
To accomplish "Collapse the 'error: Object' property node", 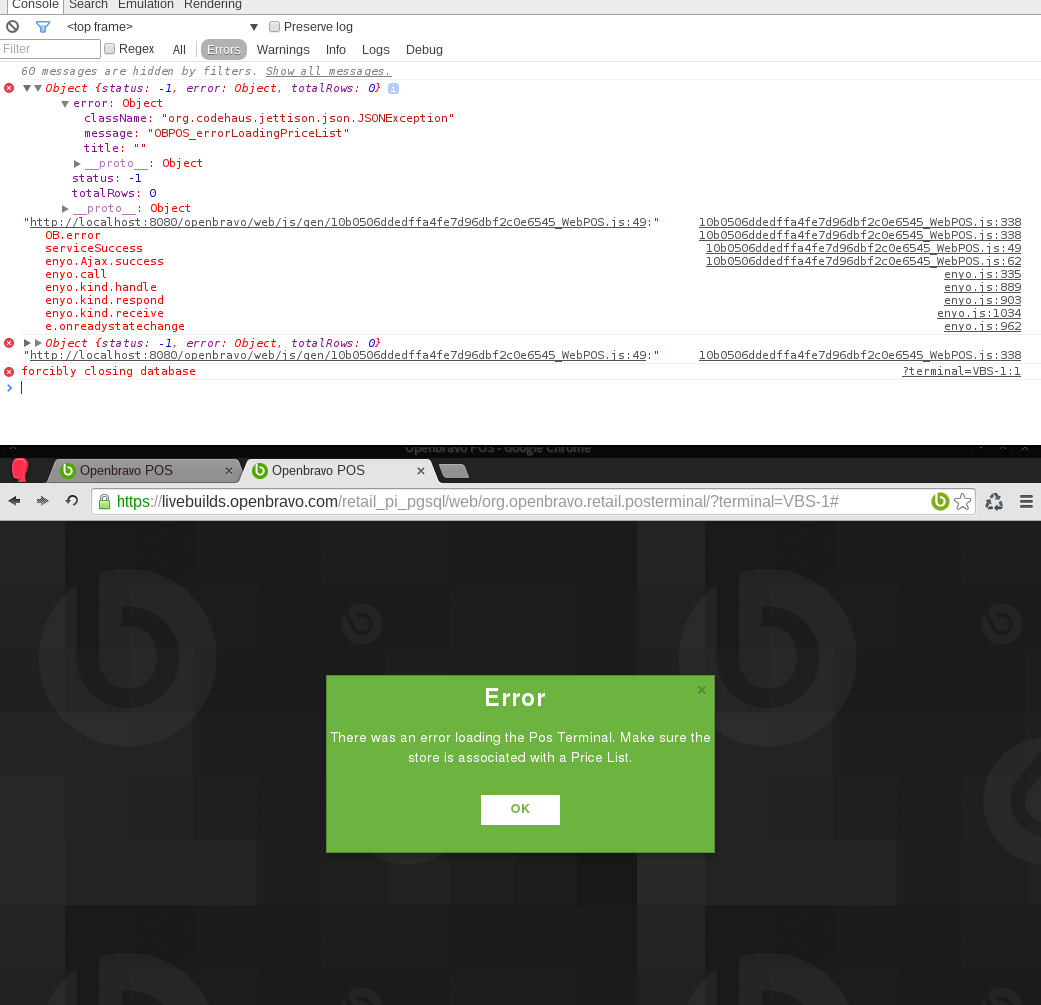I will point(65,104).
